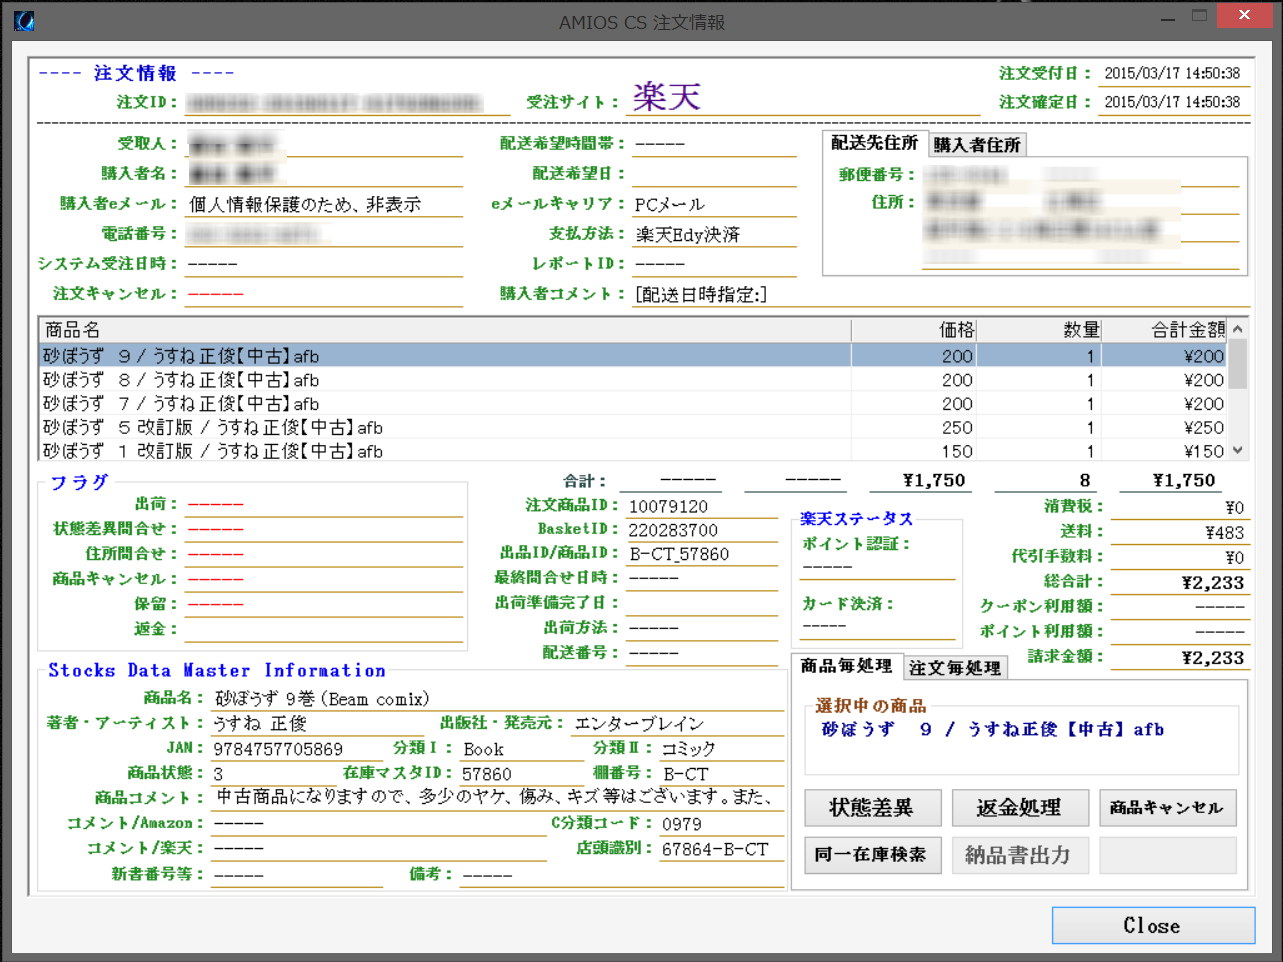Click the 保留 flag field
This screenshot has width=1283, height=962.
(324, 605)
